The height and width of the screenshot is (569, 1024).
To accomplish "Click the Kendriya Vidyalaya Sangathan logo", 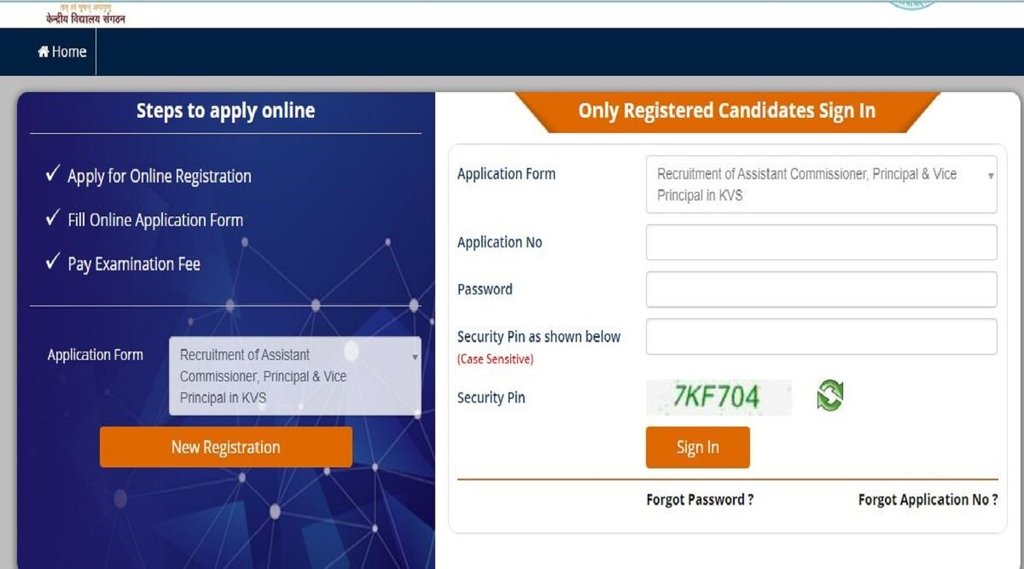I will pos(86,14).
